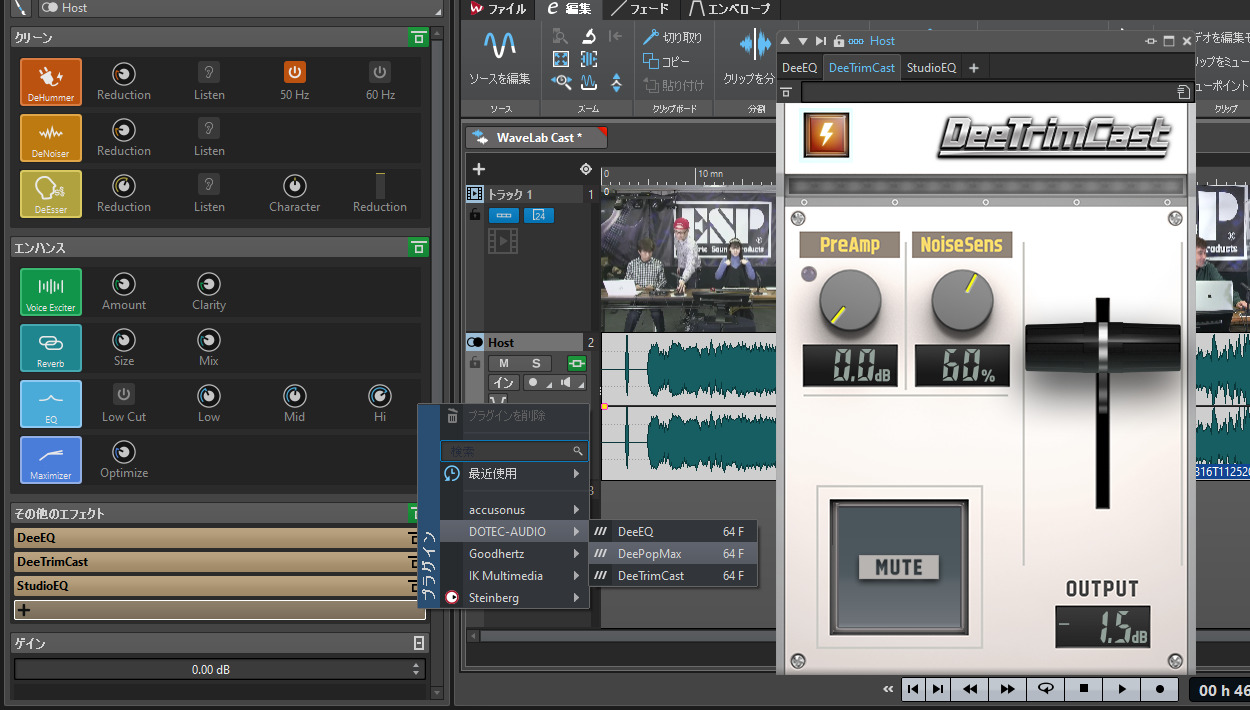Click the NoiseSens knob in DeeTrimCast
This screenshot has height=710, width=1250.
coord(962,301)
